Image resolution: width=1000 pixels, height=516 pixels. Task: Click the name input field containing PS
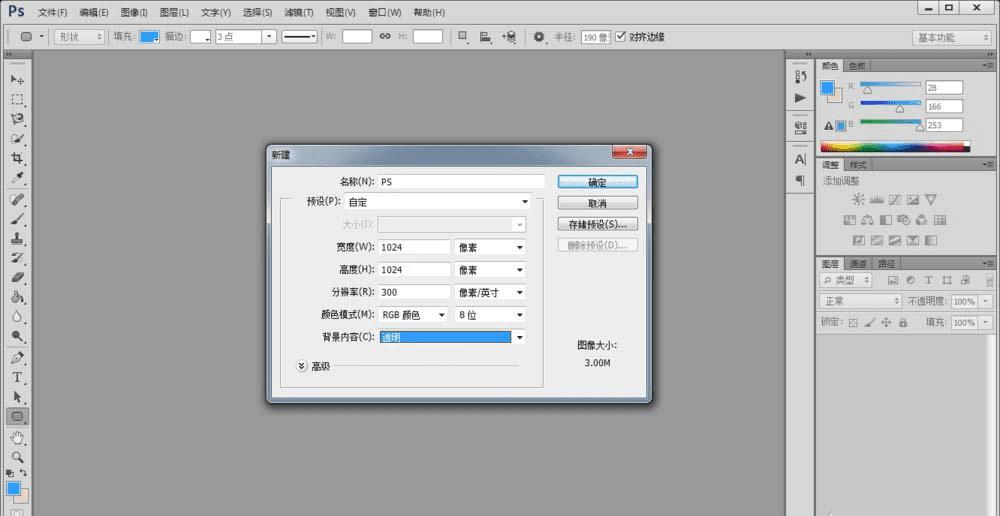pyautogui.click(x=462, y=182)
